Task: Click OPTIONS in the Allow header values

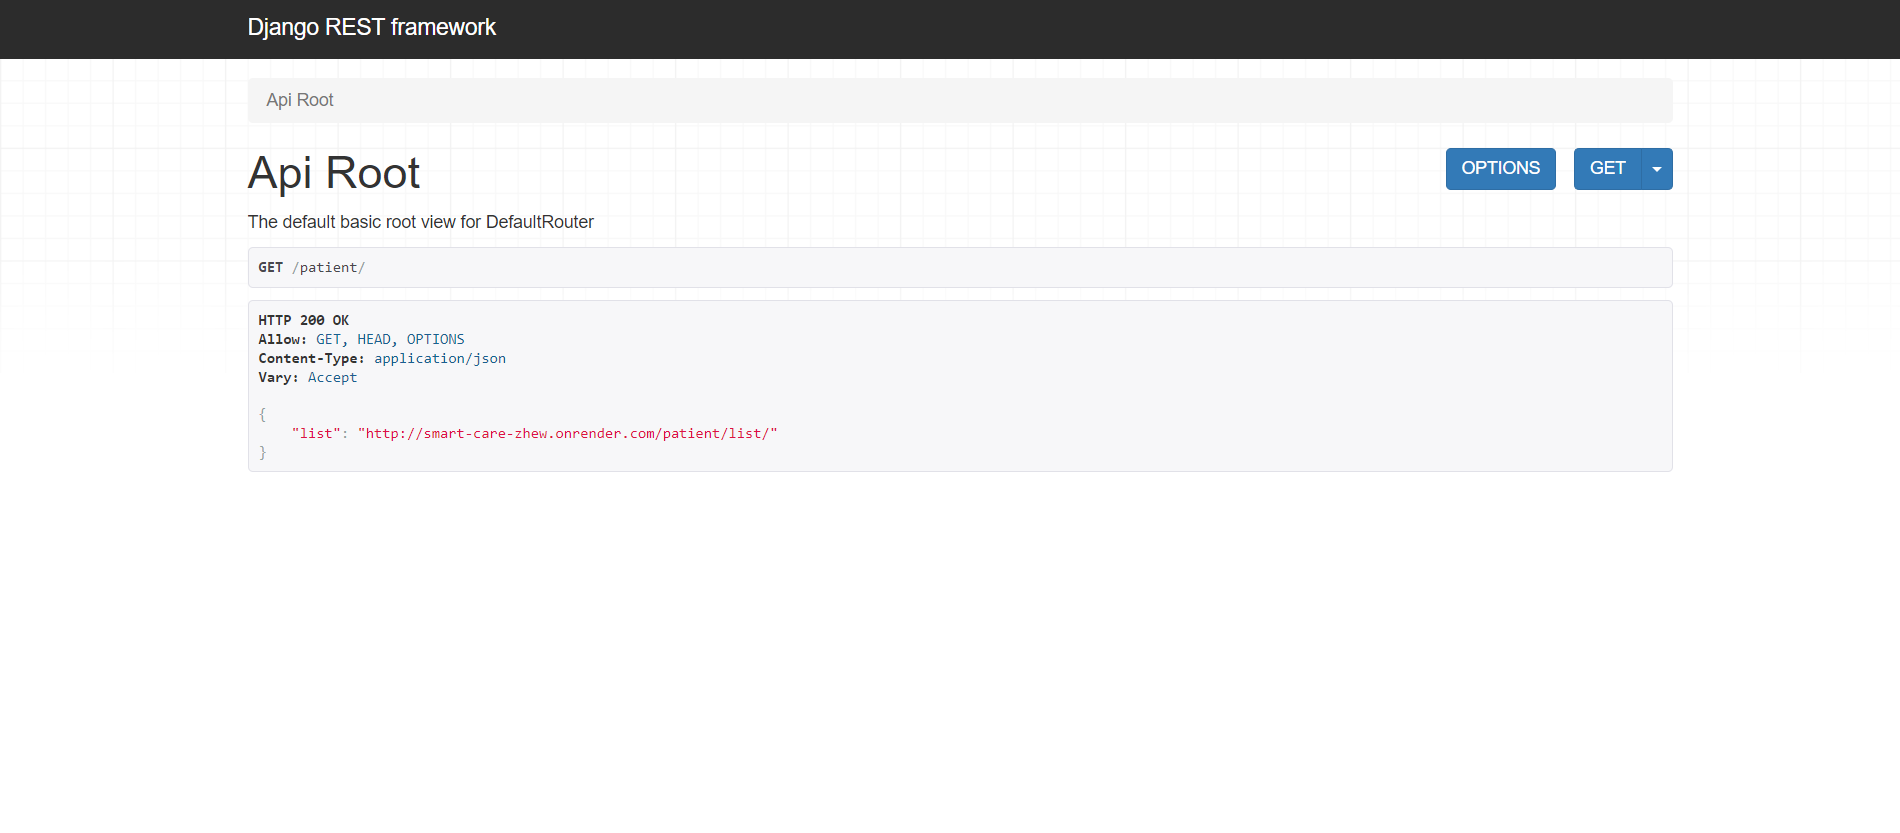Action: [x=435, y=340]
